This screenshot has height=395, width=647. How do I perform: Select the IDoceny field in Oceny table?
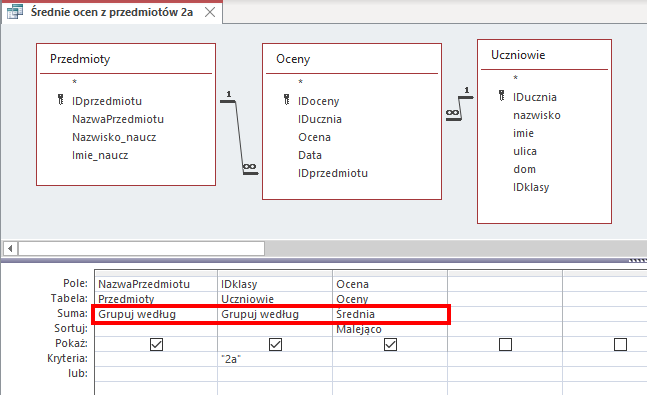319,101
